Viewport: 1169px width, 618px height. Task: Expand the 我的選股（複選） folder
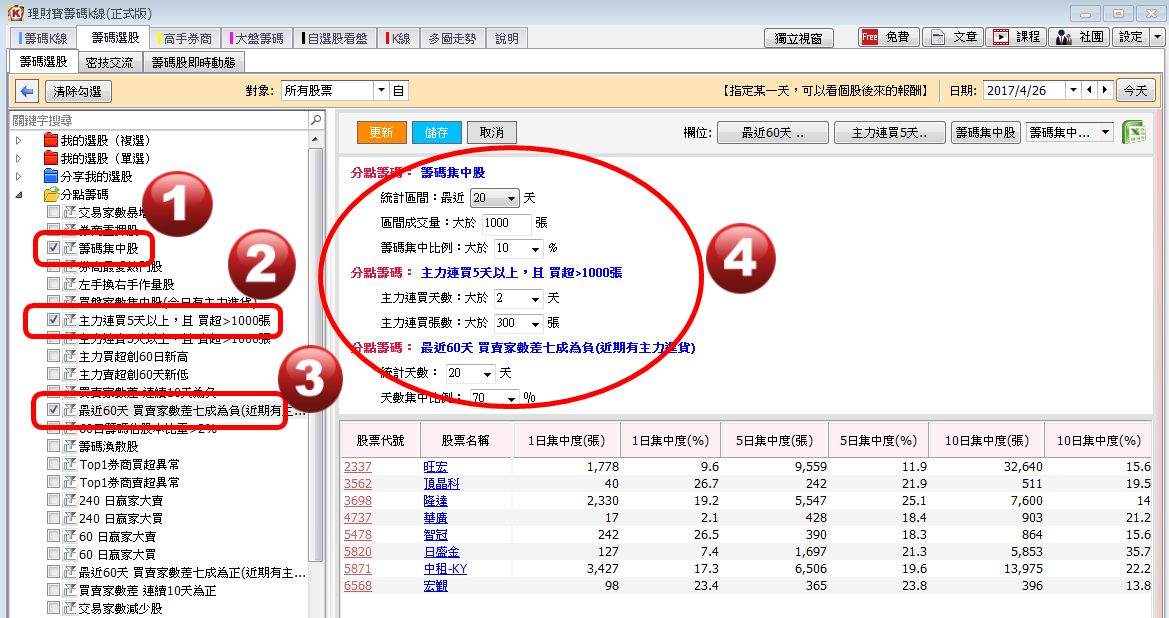[x=18, y=140]
